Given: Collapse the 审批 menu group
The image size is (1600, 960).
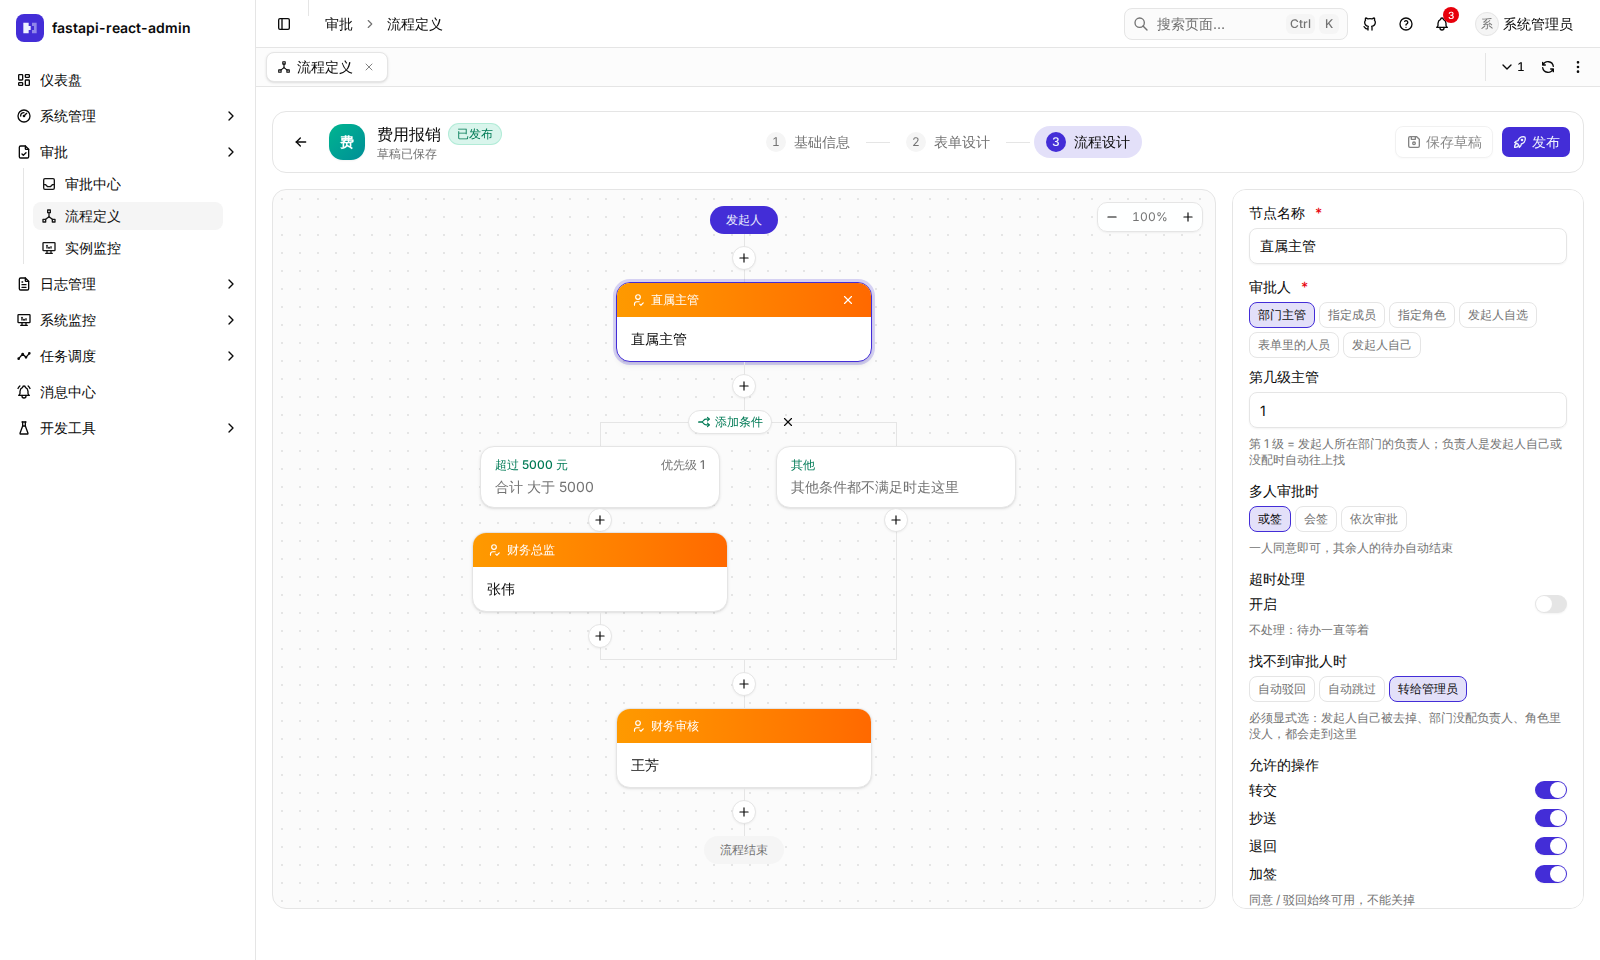Looking at the screenshot, I should coord(128,152).
